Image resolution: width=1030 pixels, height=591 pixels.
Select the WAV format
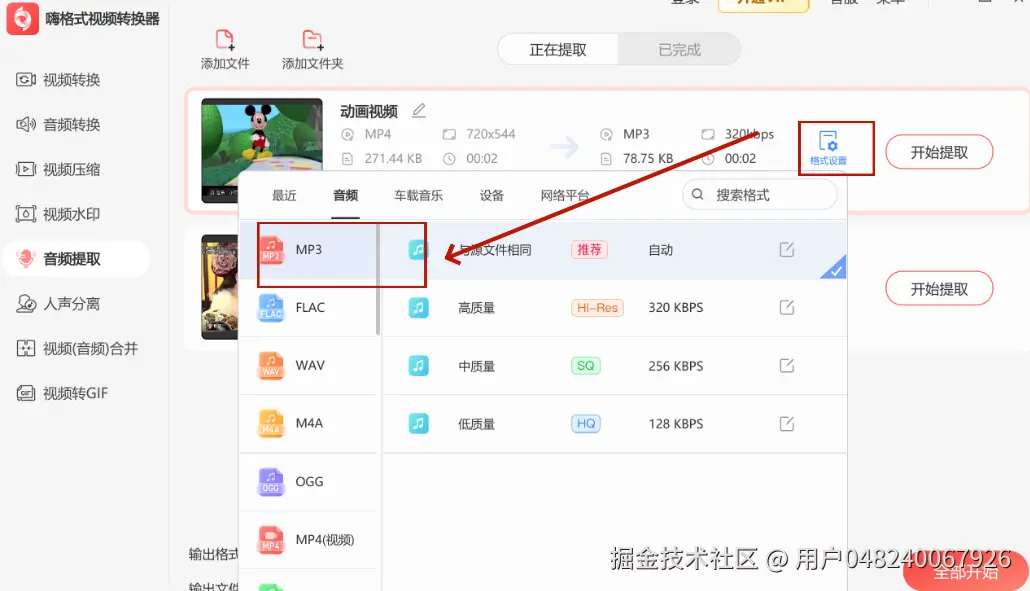pos(307,366)
